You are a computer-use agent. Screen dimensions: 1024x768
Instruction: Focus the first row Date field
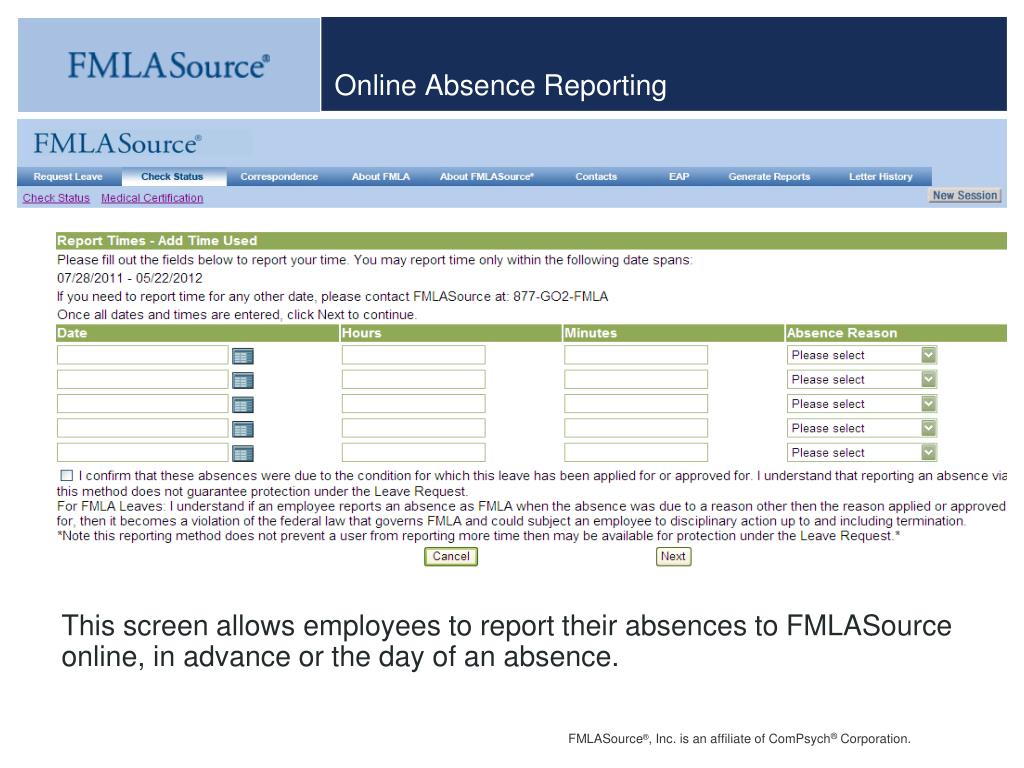coord(142,355)
